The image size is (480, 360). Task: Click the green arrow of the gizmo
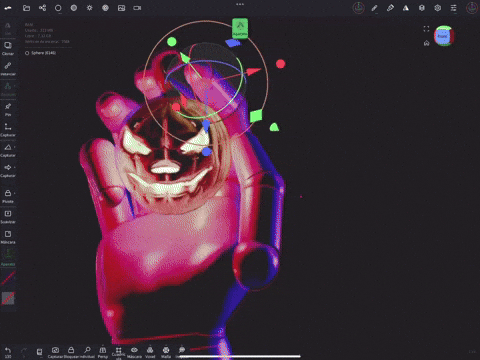click(x=185, y=57)
